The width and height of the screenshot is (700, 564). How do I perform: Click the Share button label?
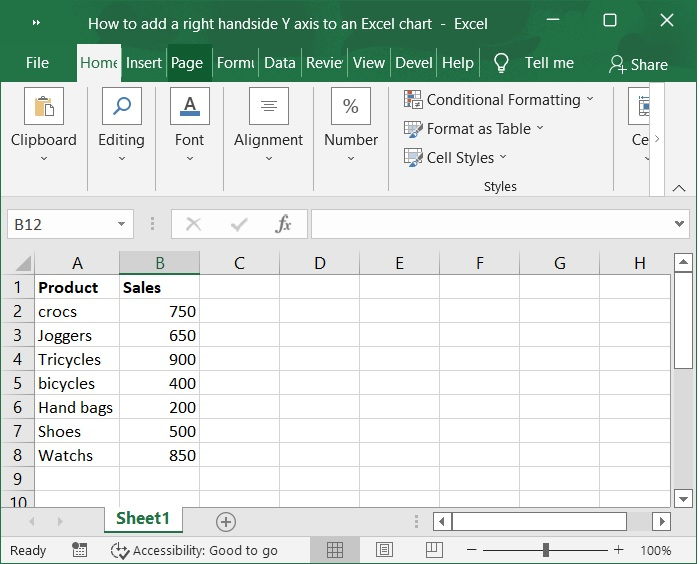[x=650, y=65]
